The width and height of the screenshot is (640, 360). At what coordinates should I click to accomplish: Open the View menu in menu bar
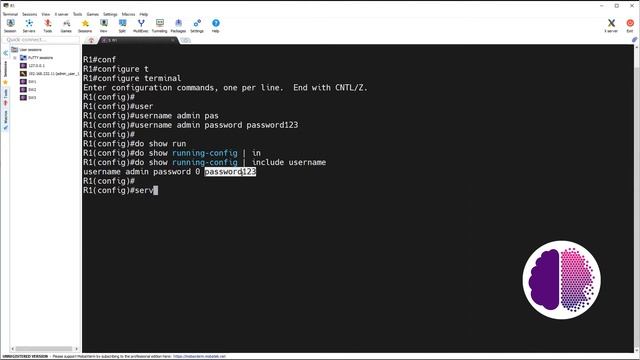pyautogui.click(x=46, y=14)
